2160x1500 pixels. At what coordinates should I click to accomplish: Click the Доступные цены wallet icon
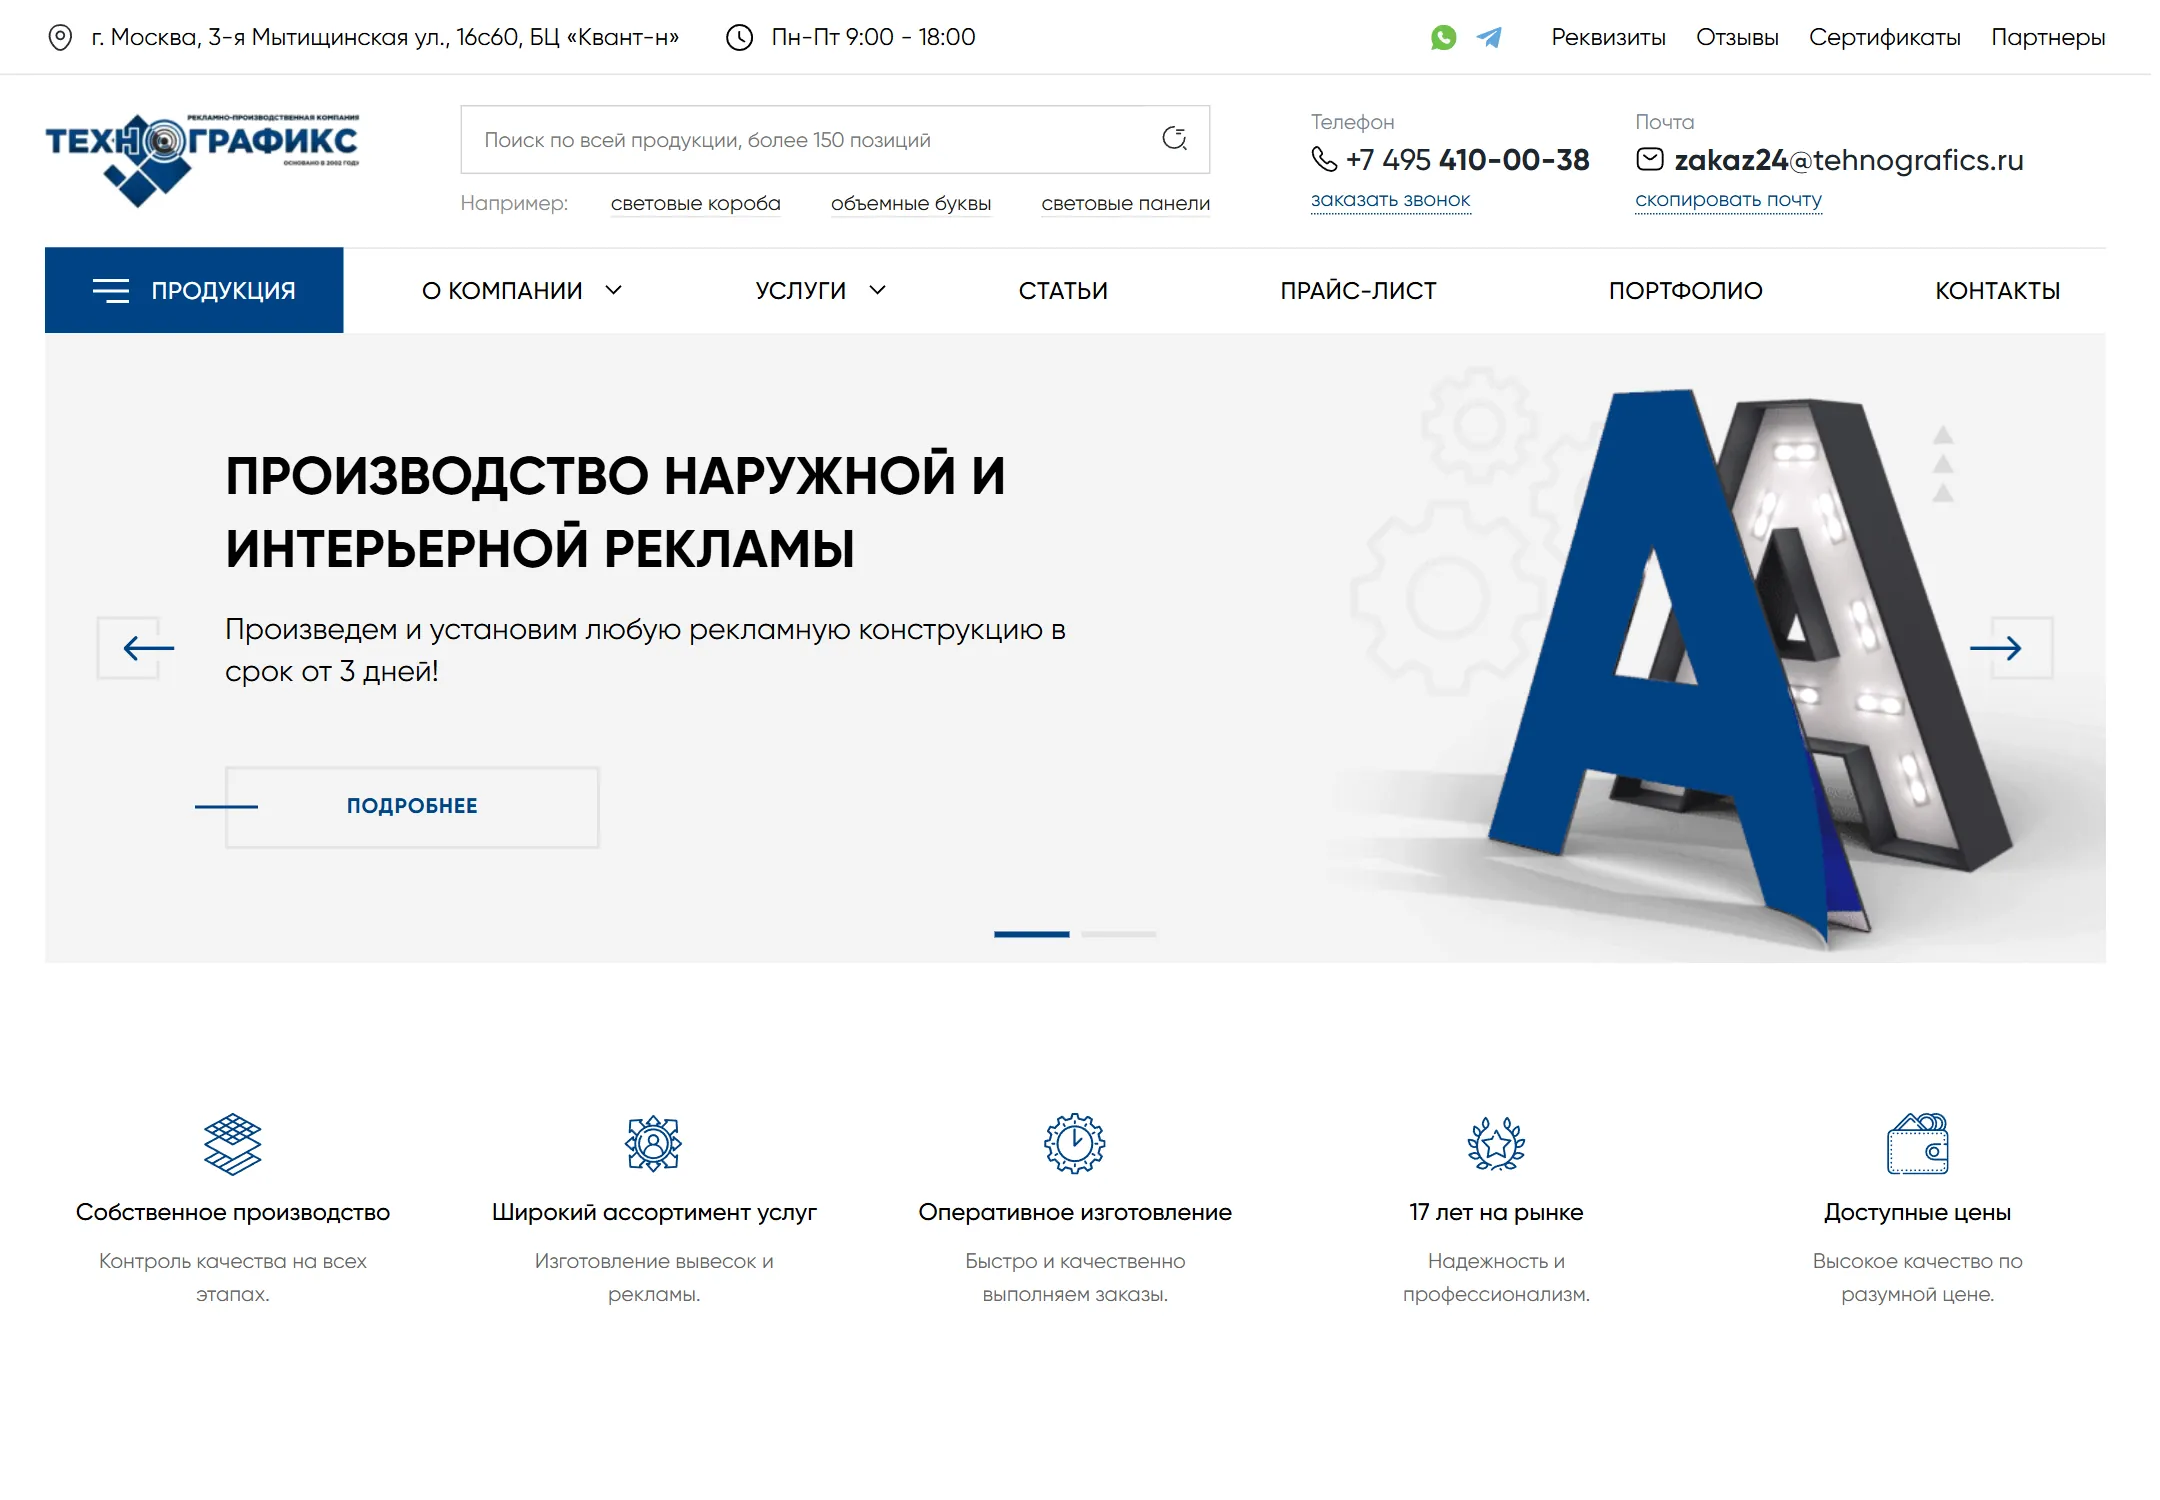coord(1918,1143)
